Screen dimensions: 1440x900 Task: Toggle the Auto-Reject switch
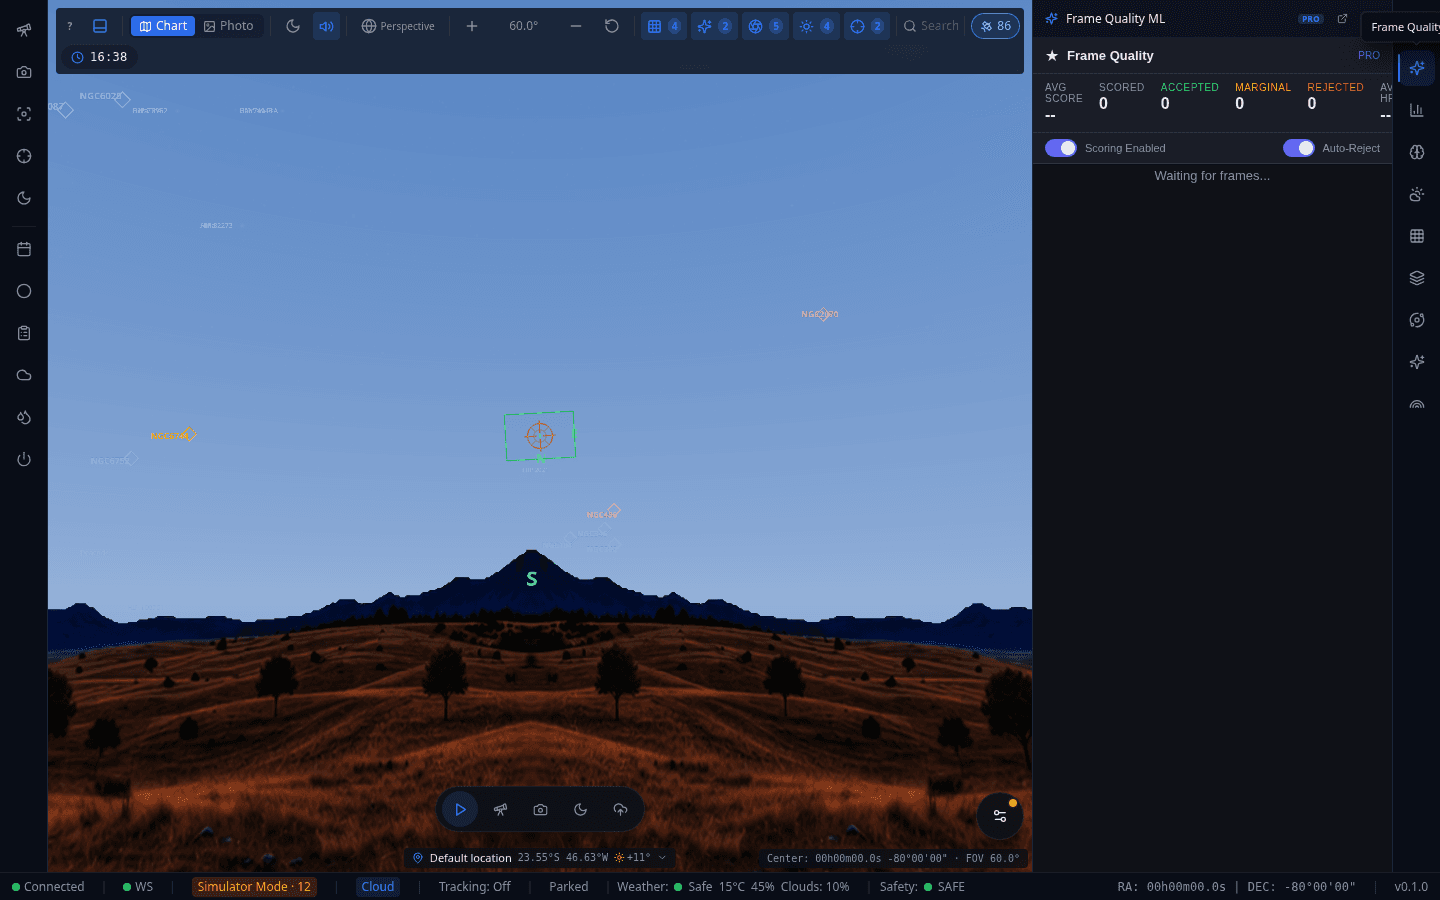[x=1299, y=148]
